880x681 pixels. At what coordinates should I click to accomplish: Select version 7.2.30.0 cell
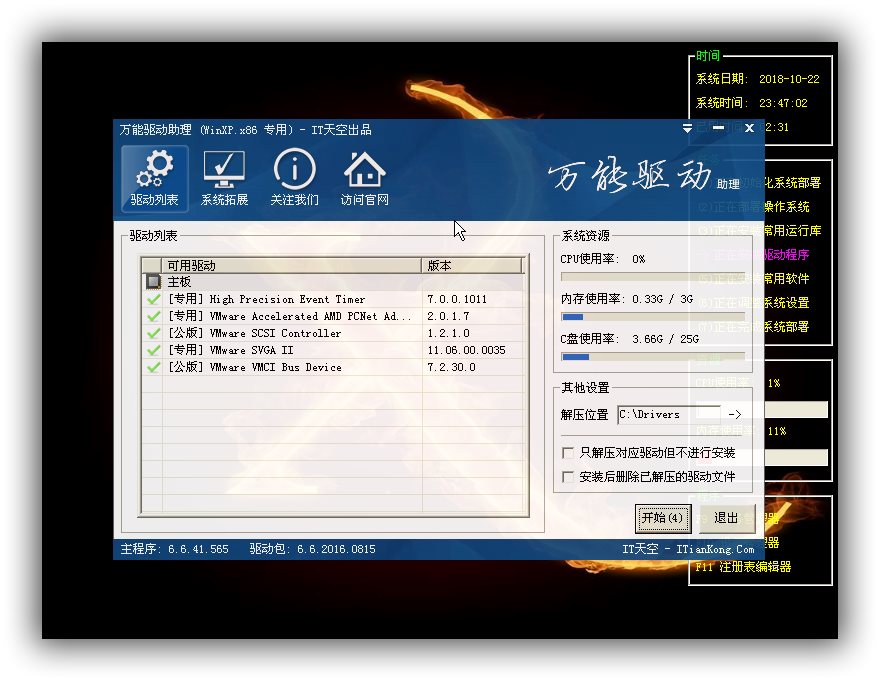coord(451,367)
